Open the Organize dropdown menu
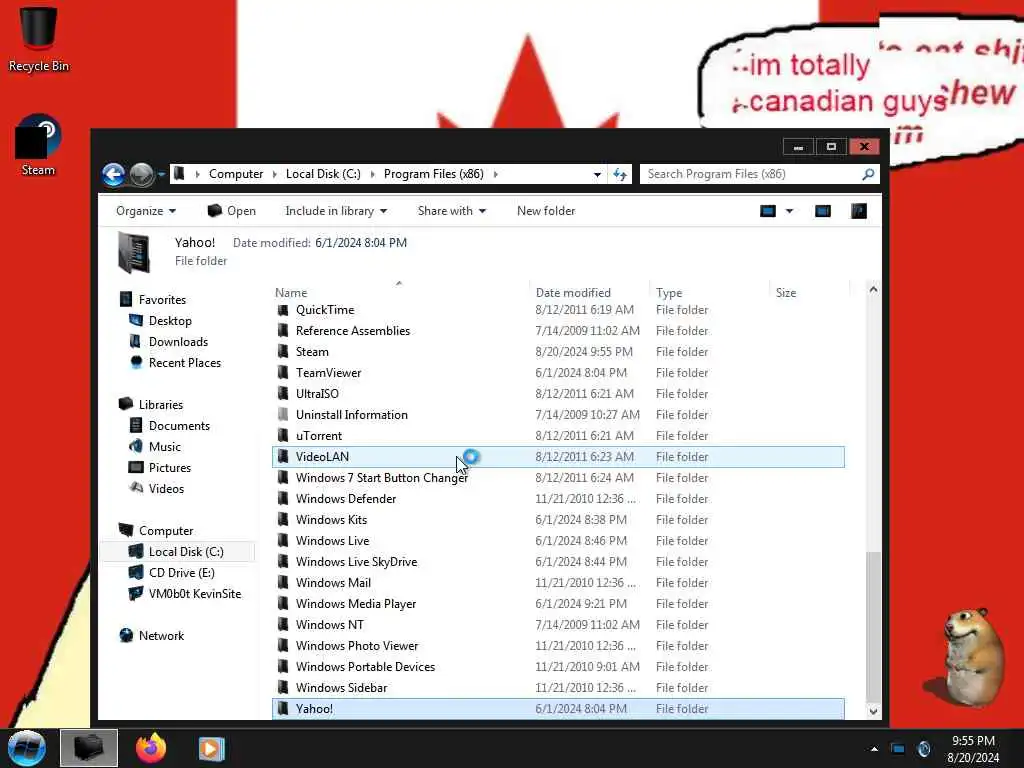The image size is (1024, 768). [x=146, y=211]
